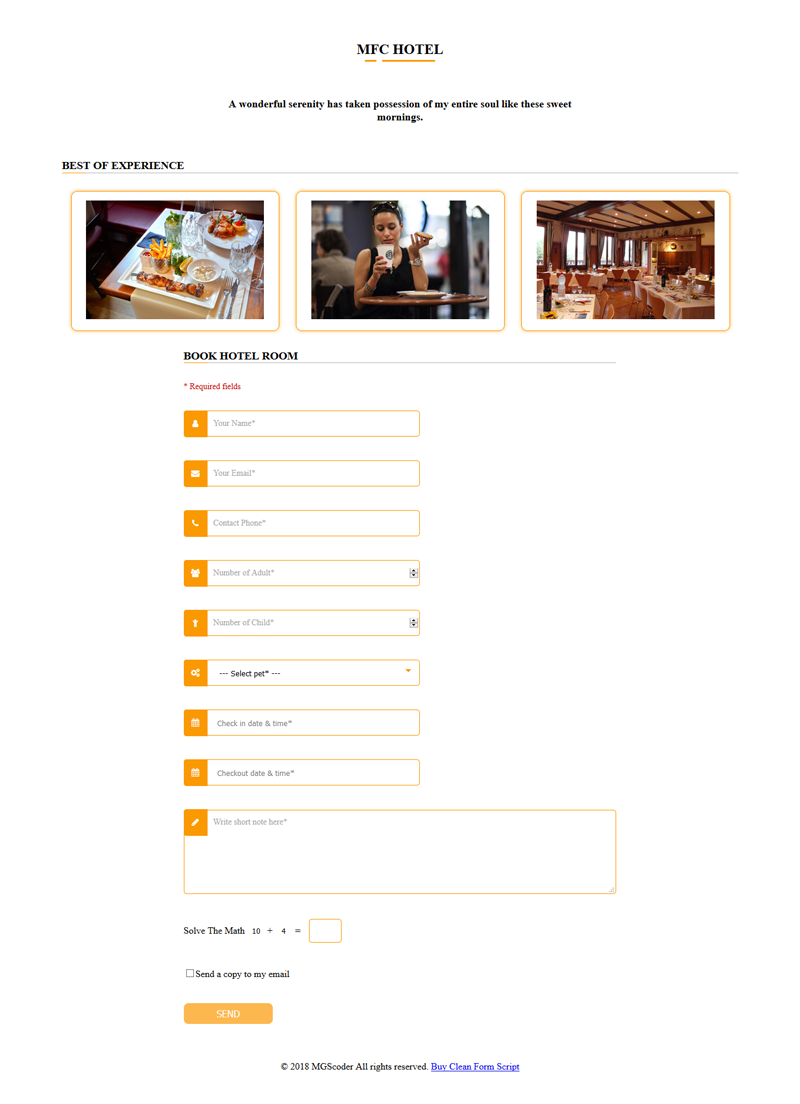Click the Number of Adult spinner arrows
The image size is (800, 1104).
413,573
